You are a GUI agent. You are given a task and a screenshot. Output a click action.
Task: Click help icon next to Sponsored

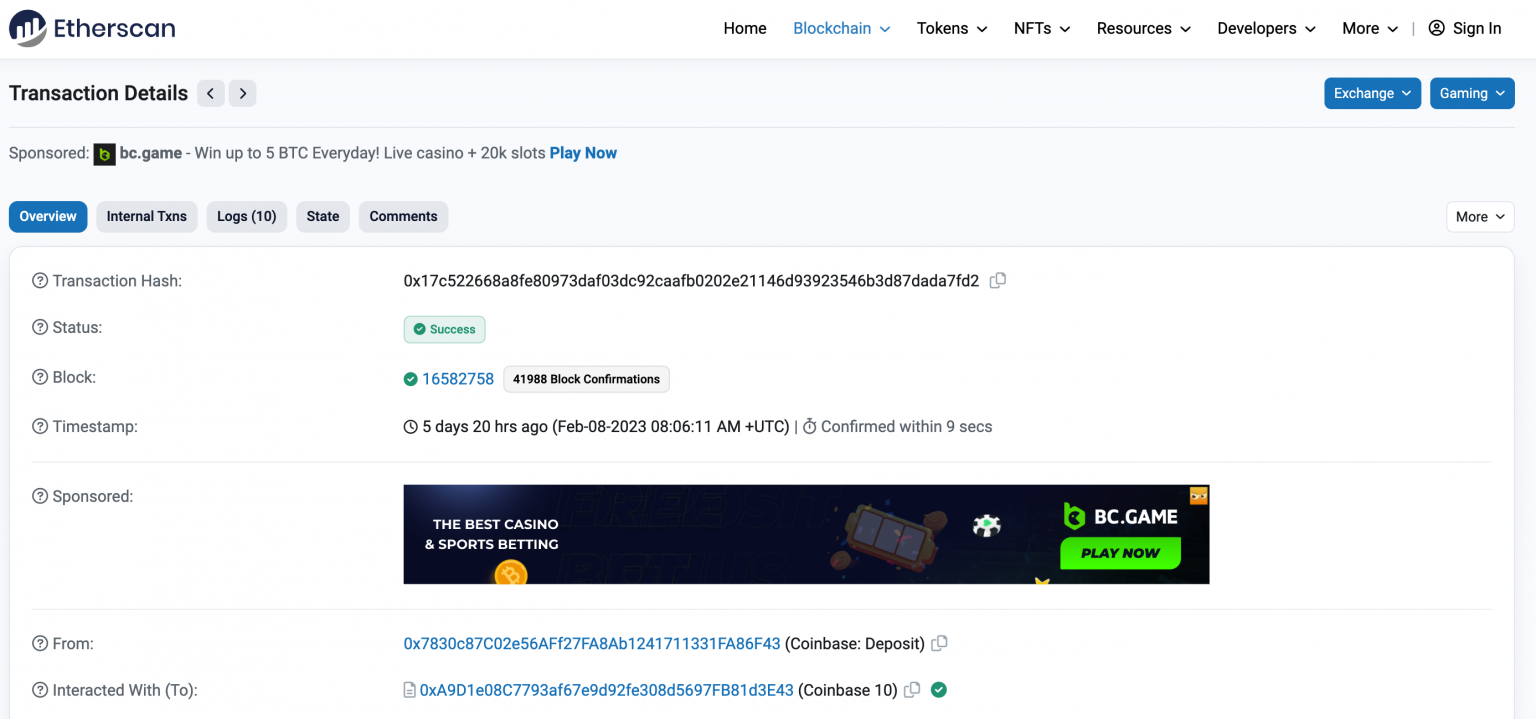pyautogui.click(x=40, y=496)
